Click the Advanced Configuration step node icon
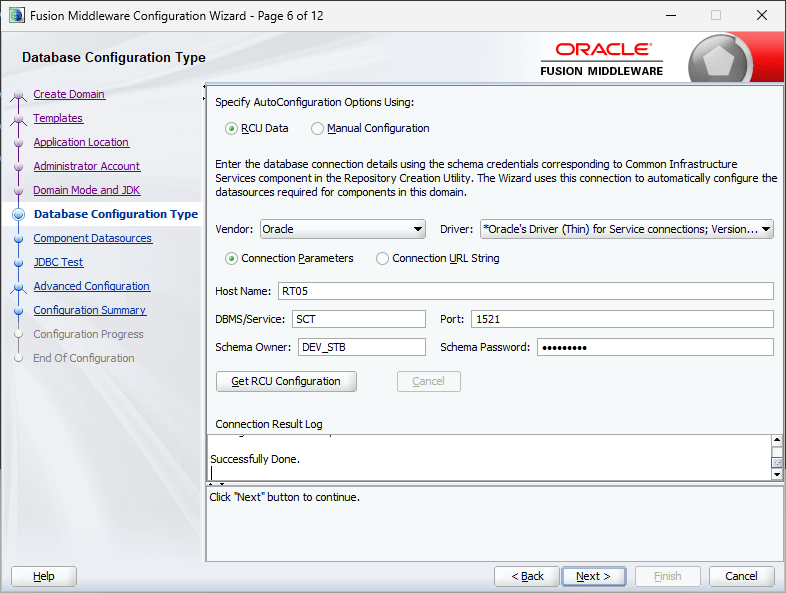Screen dimensions: 786x593 pos(19,288)
